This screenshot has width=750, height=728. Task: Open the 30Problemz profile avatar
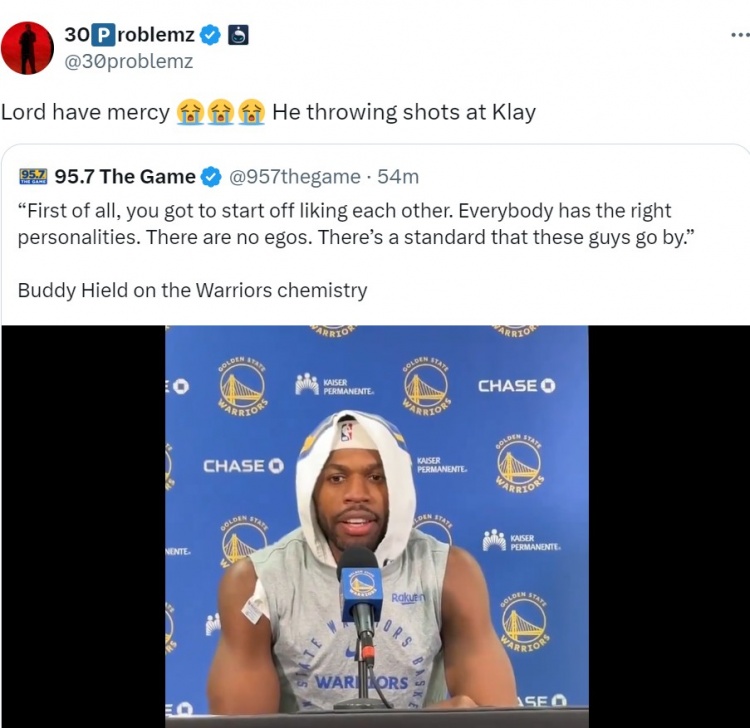(x=27, y=48)
